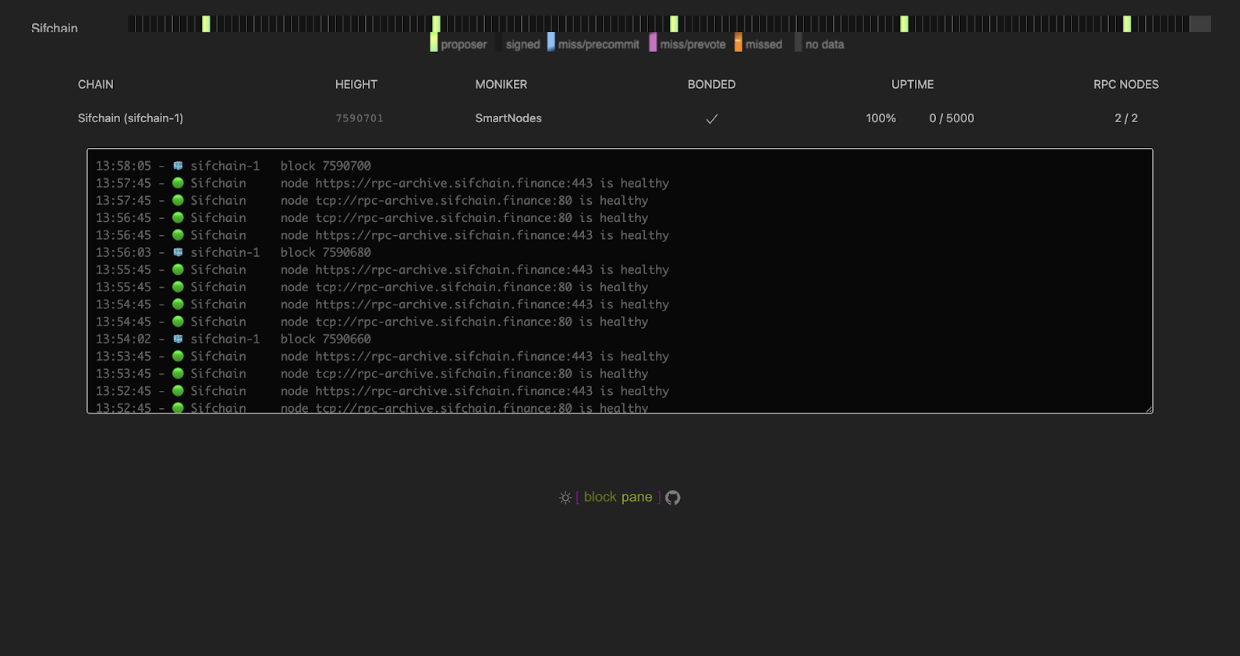
Task: Click the block cube icon for block 7590700
Action: click(x=178, y=166)
